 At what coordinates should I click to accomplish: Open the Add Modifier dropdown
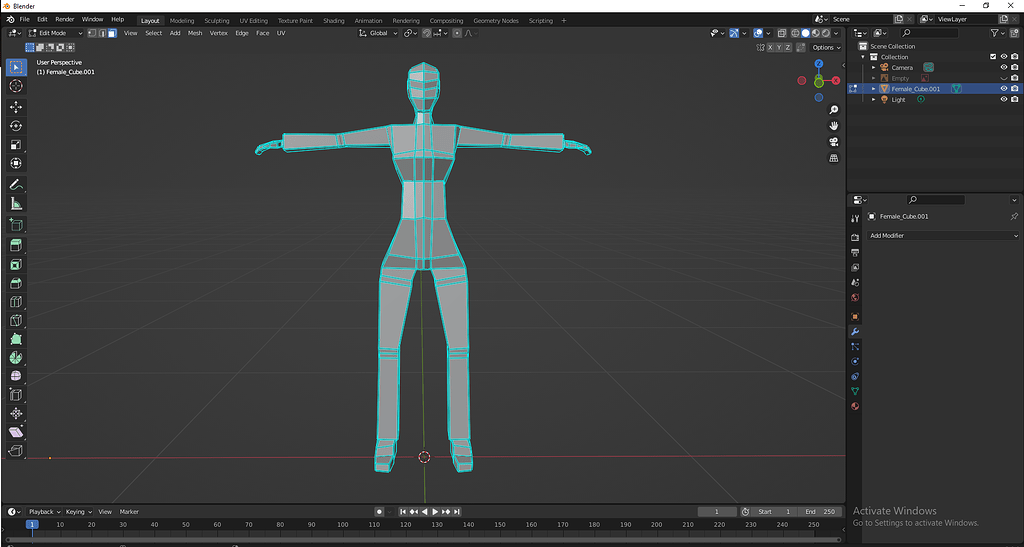tap(943, 236)
